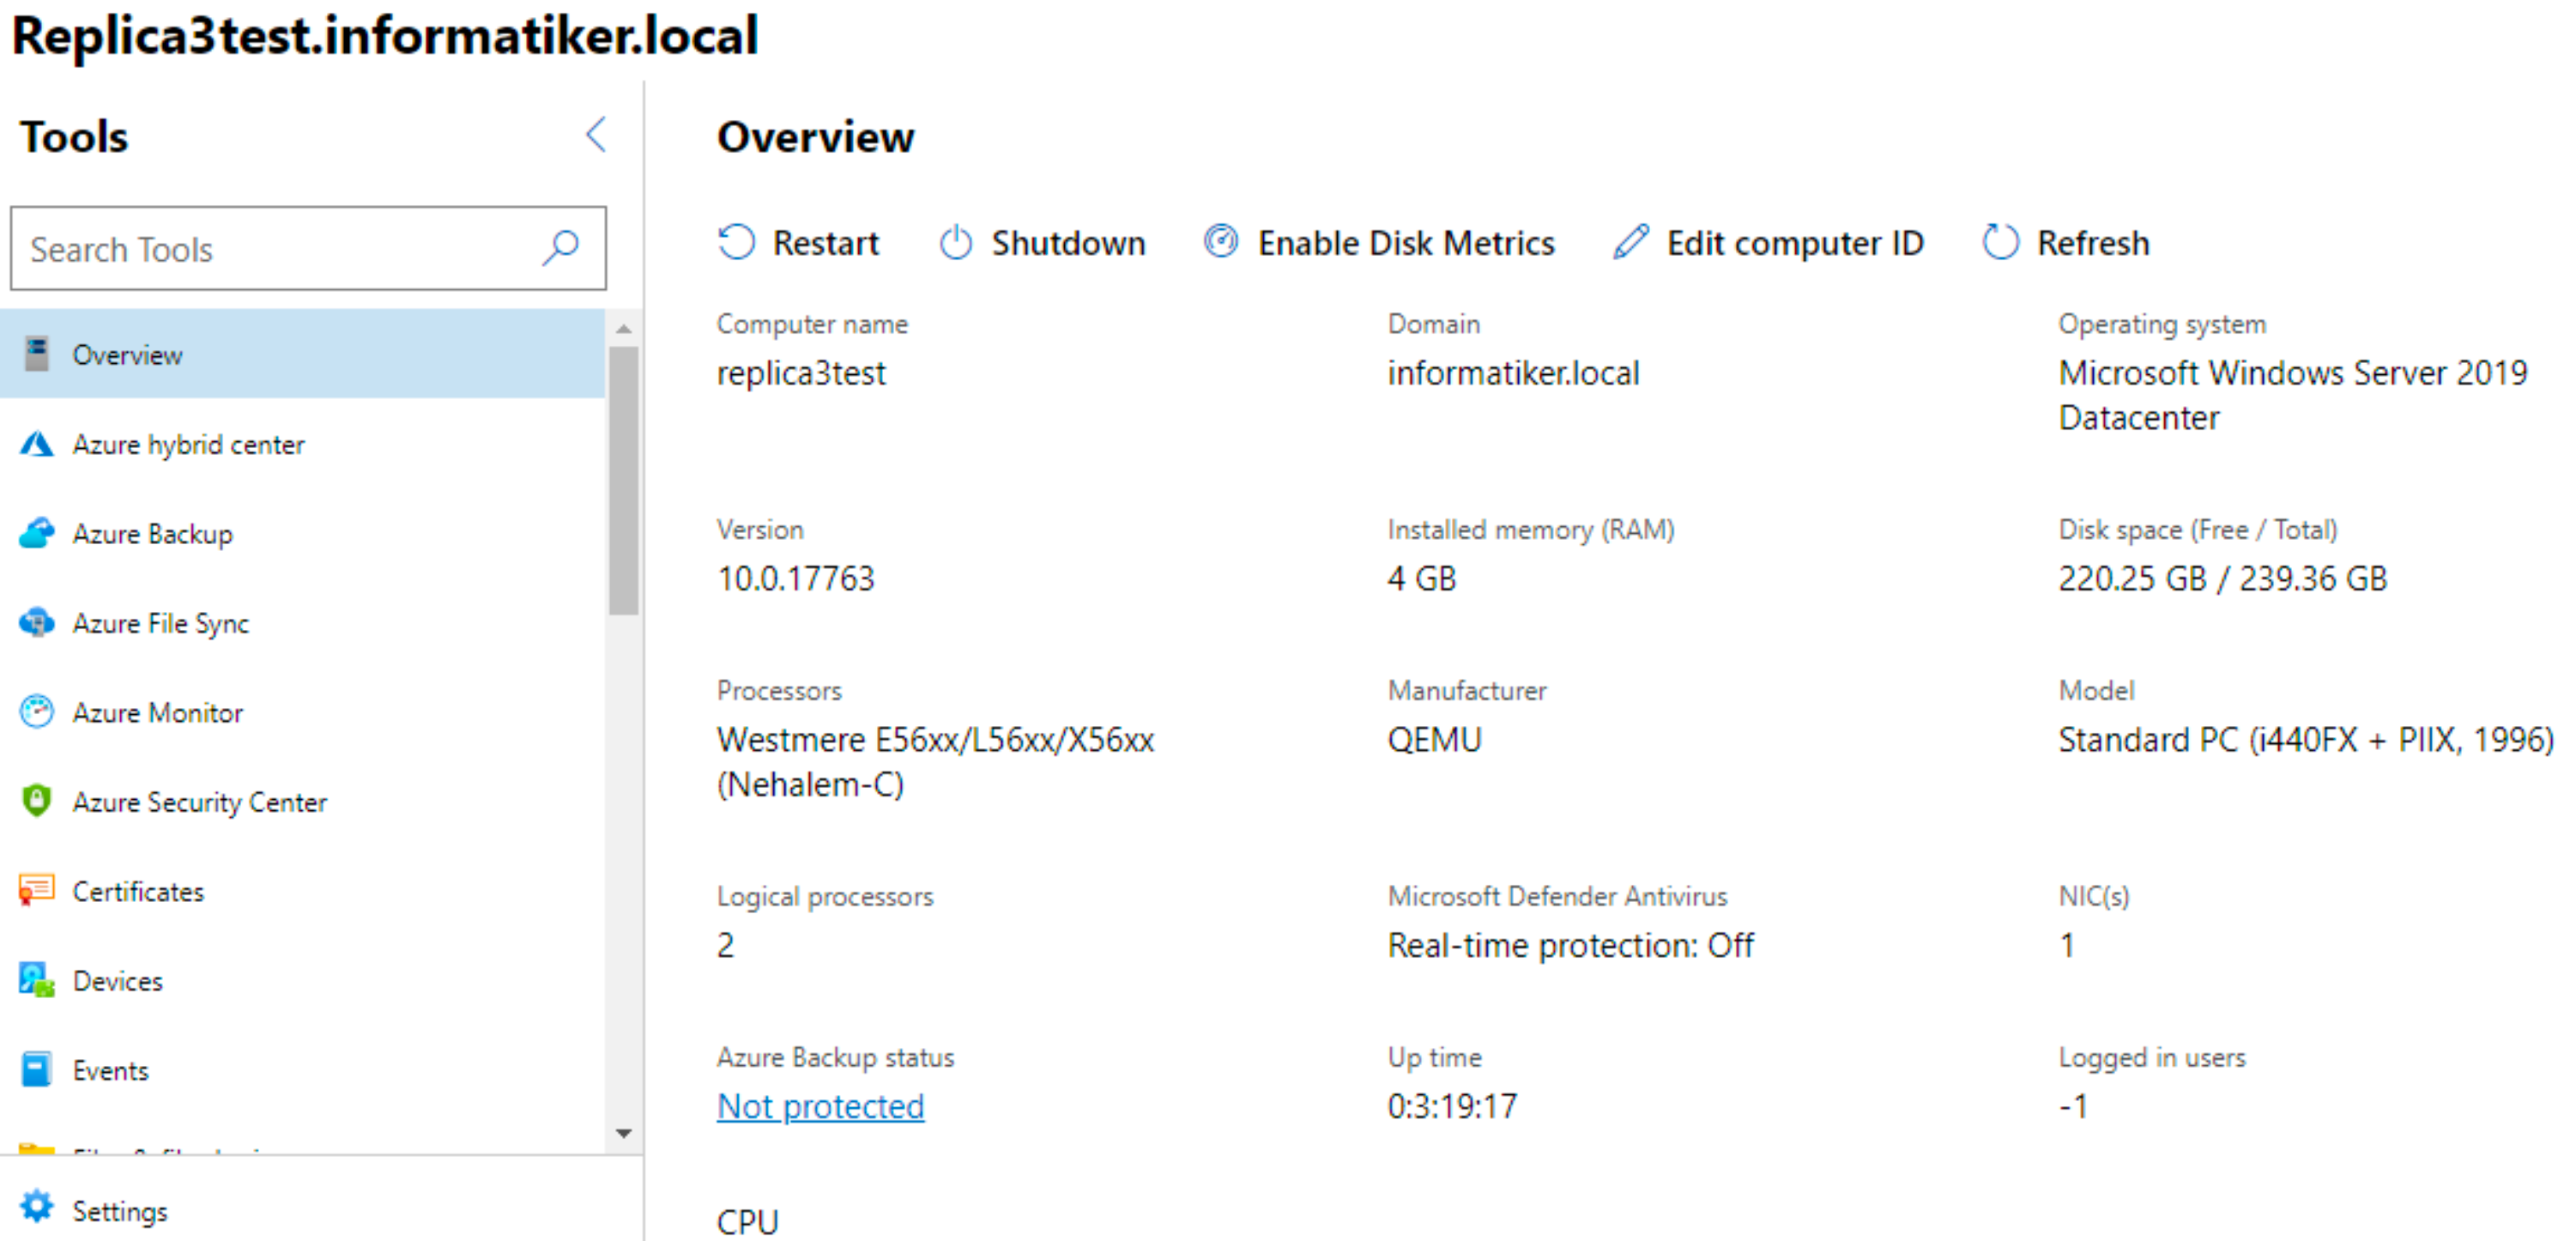Select the Azure File Sync icon
Image resolution: width=2576 pixels, height=1241 pixels.
coord(37,622)
